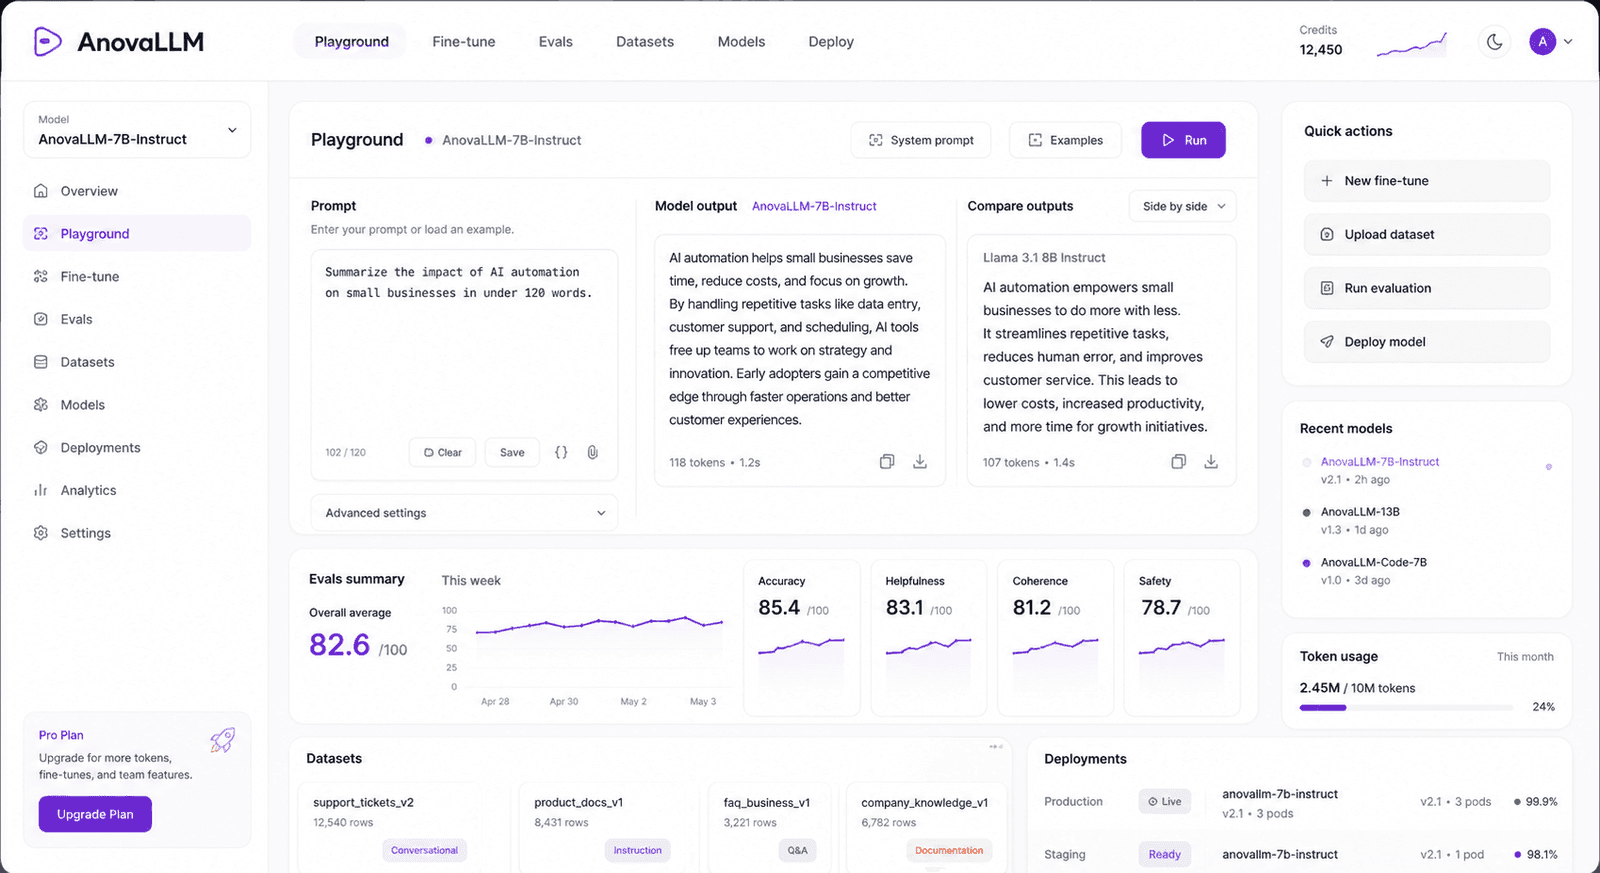Open the Examples button
Screen dimensions: 1600x873
coord(1066,140)
